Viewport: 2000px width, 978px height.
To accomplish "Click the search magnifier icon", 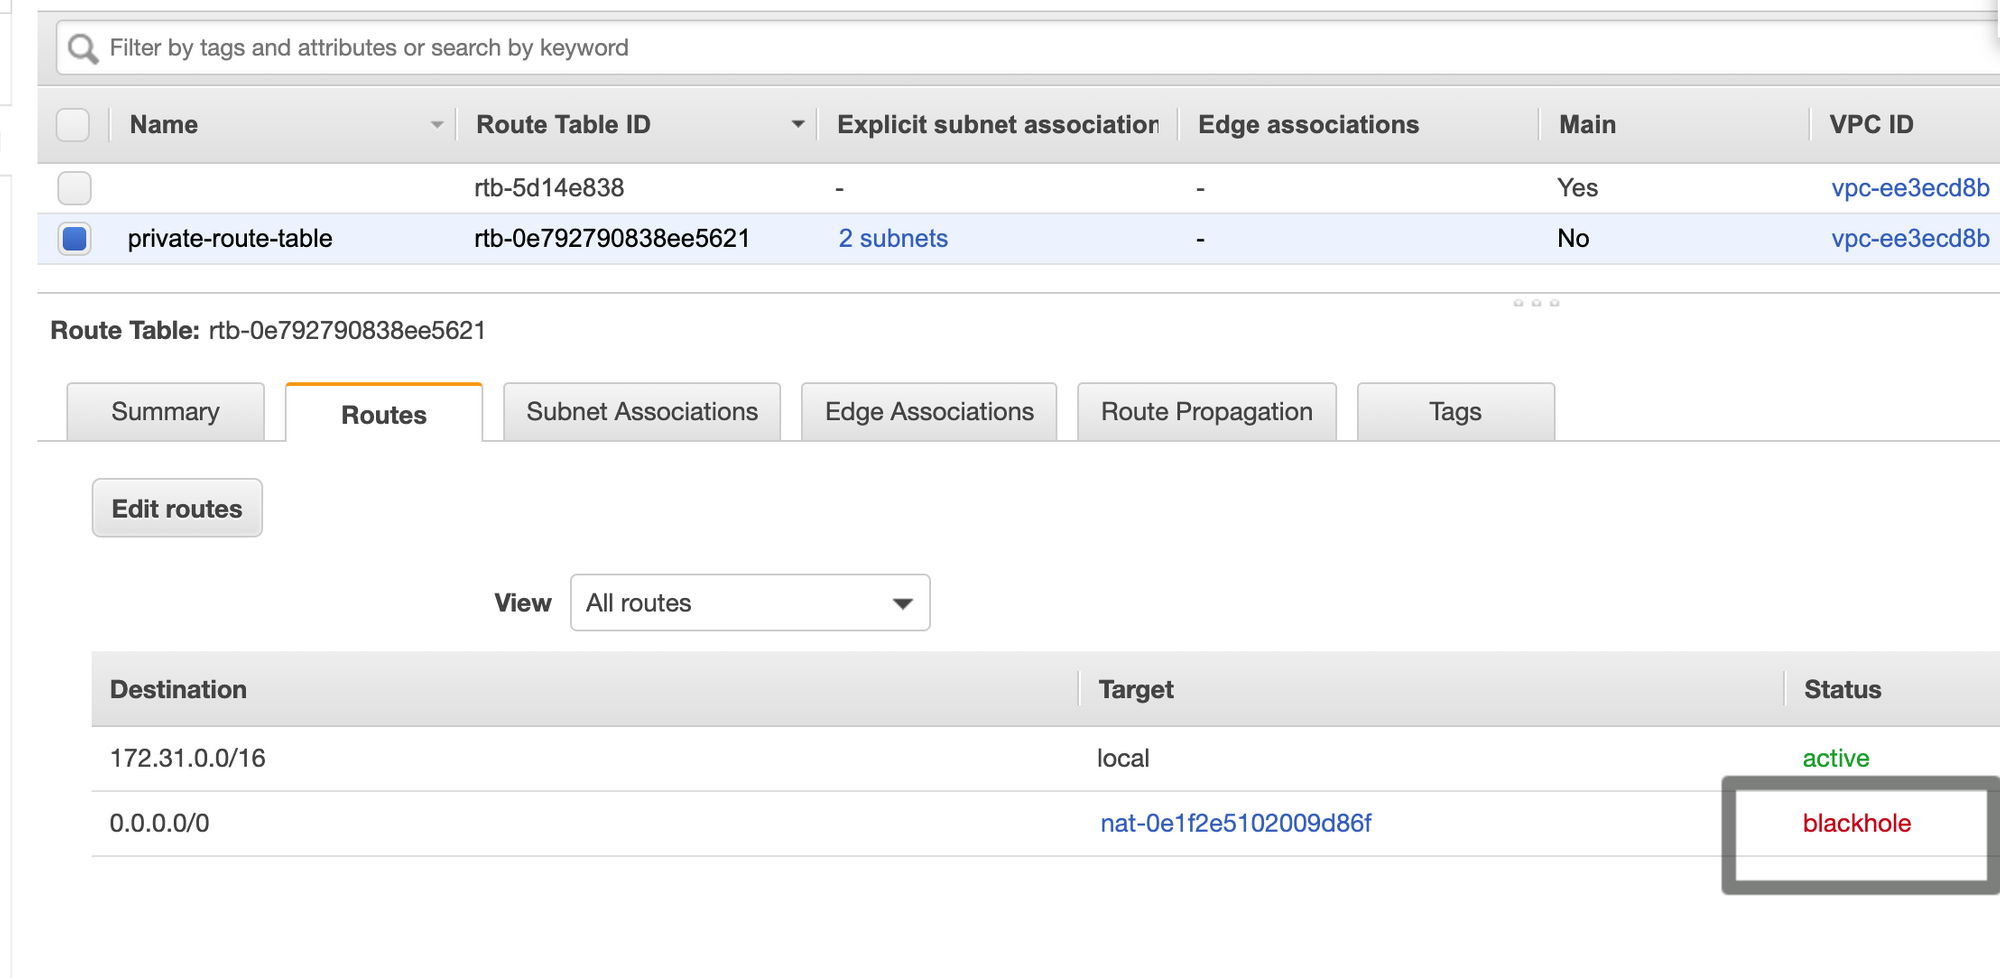I will tap(83, 48).
